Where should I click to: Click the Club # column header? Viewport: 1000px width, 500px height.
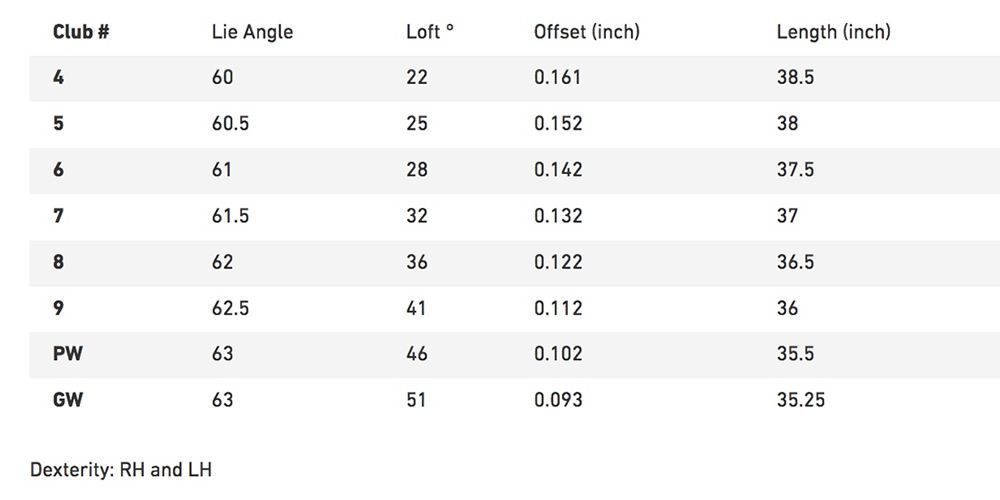point(81,32)
